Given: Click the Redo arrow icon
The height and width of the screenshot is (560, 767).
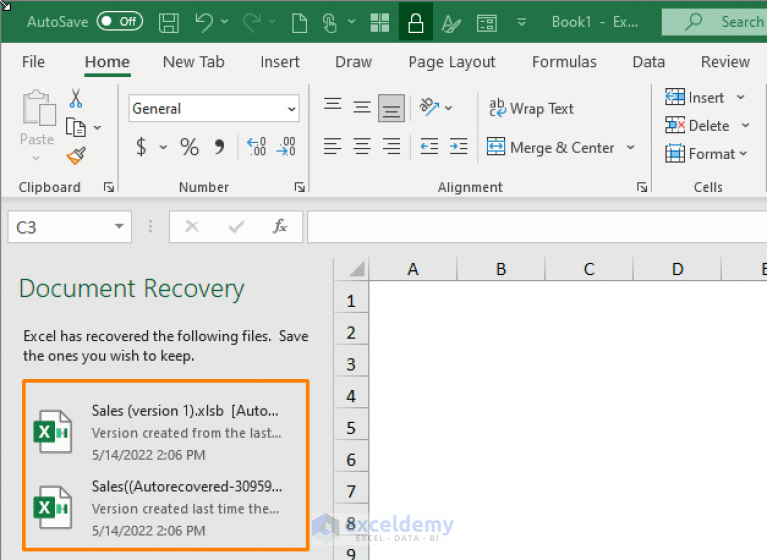Looking at the screenshot, I should (x=252, y=22).
